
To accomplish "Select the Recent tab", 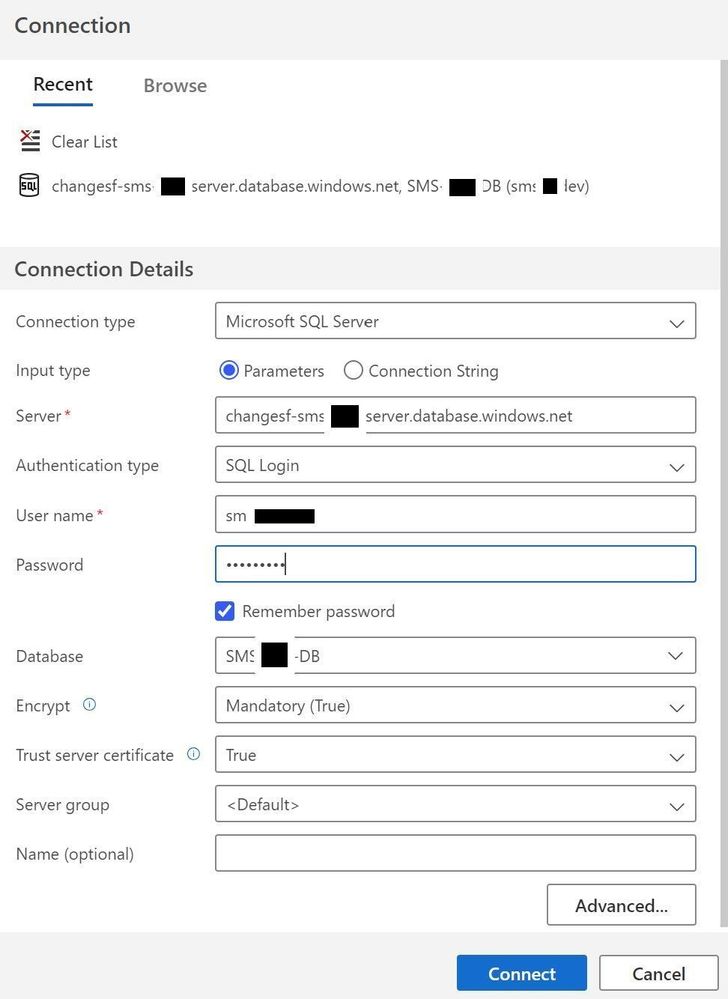I will click(62, 85).
